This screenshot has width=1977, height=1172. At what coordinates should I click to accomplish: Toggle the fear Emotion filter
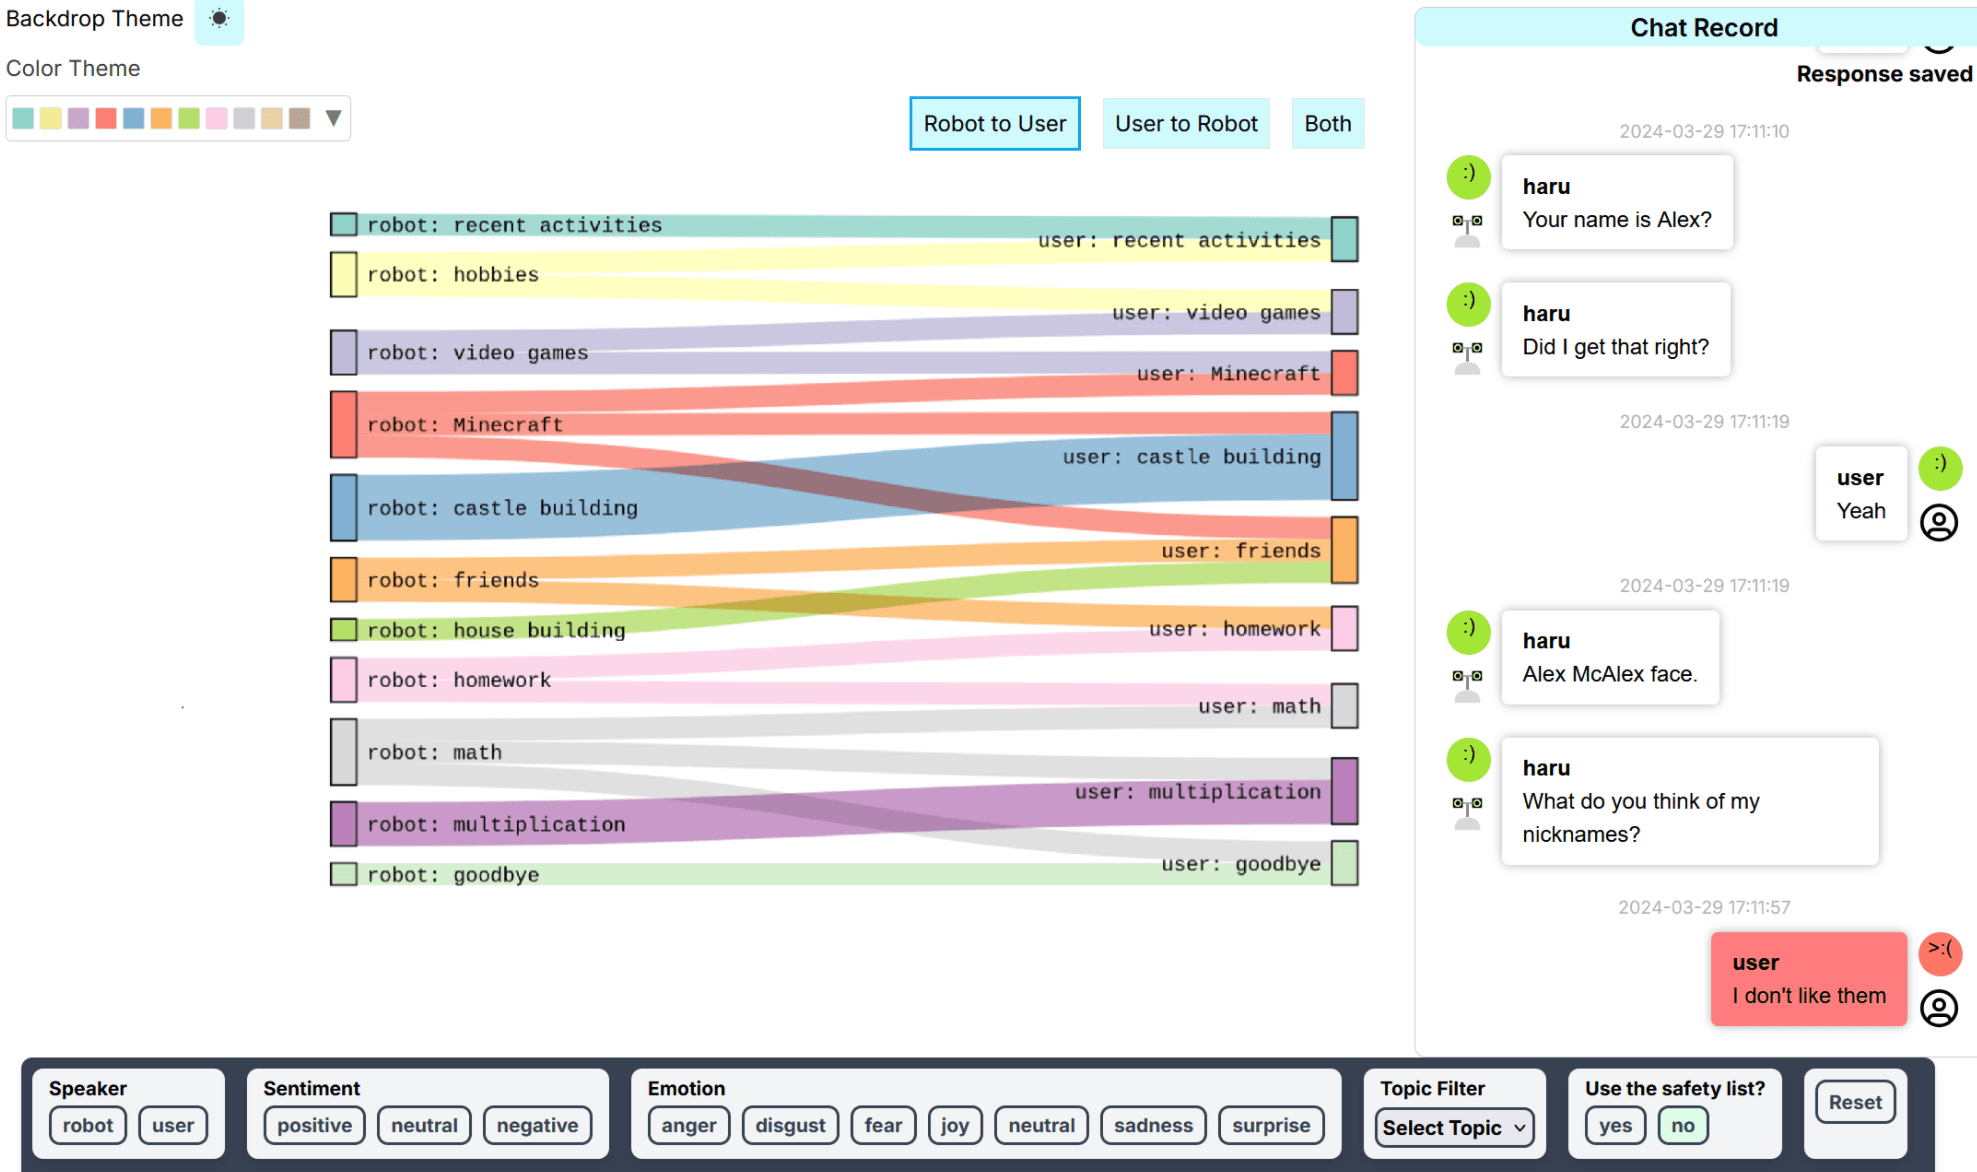pos(883,1125)
